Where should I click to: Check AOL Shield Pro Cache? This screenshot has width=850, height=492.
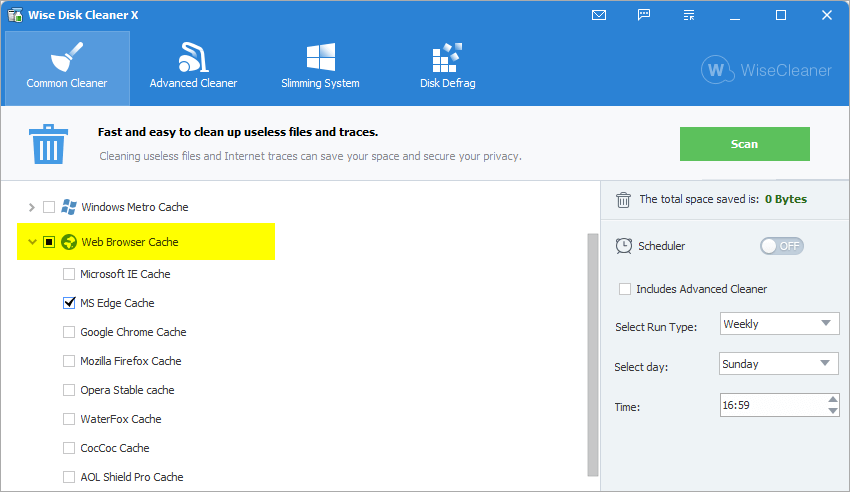[x=69, y=477]
